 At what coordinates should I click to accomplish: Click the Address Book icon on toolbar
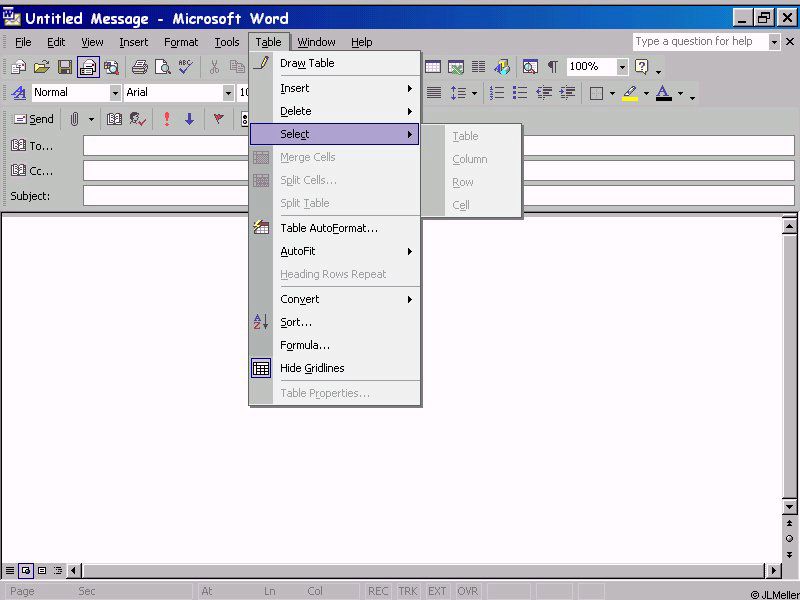pyautogui.click(x=114, y=119)
